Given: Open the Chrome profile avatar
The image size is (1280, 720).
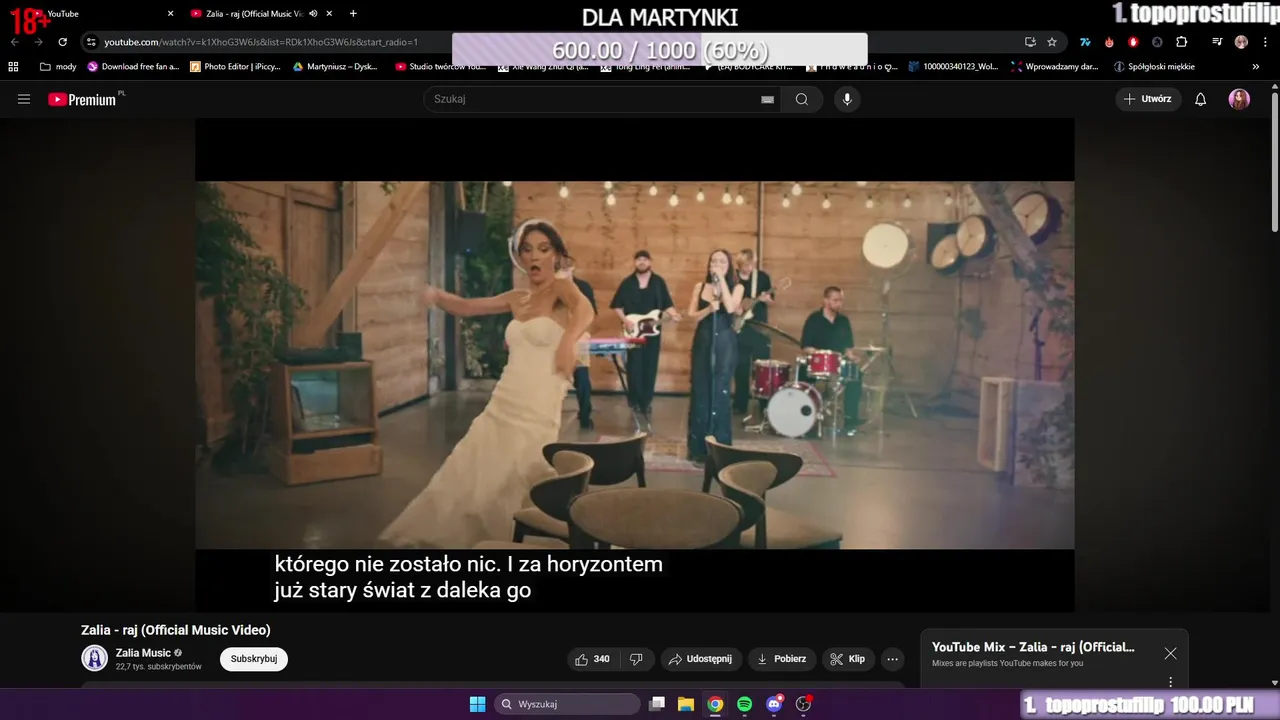Looking at the screenshot, I should click(1241, 42).
